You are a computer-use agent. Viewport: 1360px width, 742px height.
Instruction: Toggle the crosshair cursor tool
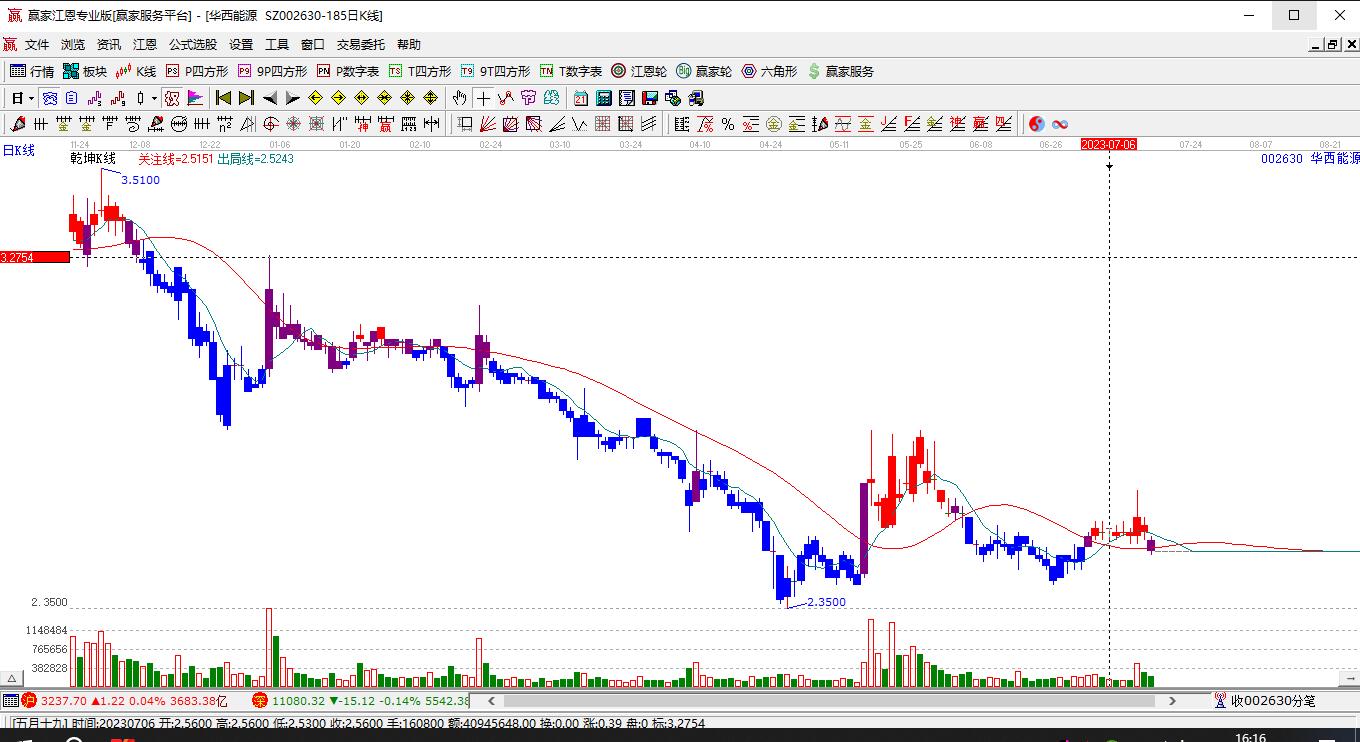[x=484, y=98]
